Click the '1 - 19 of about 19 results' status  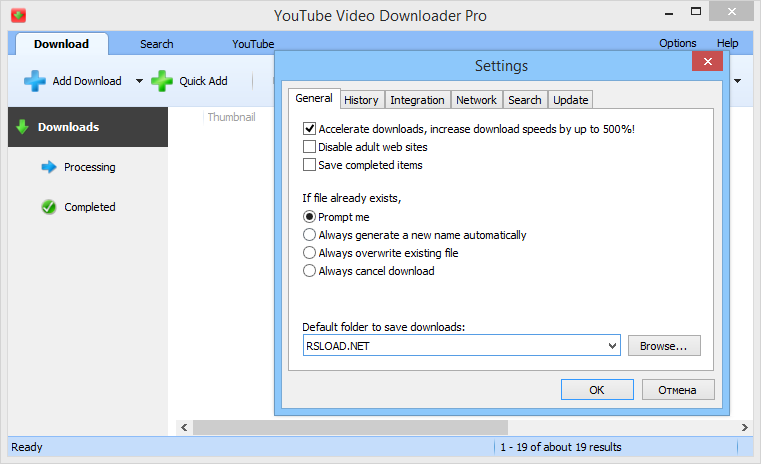pos(561,447)
